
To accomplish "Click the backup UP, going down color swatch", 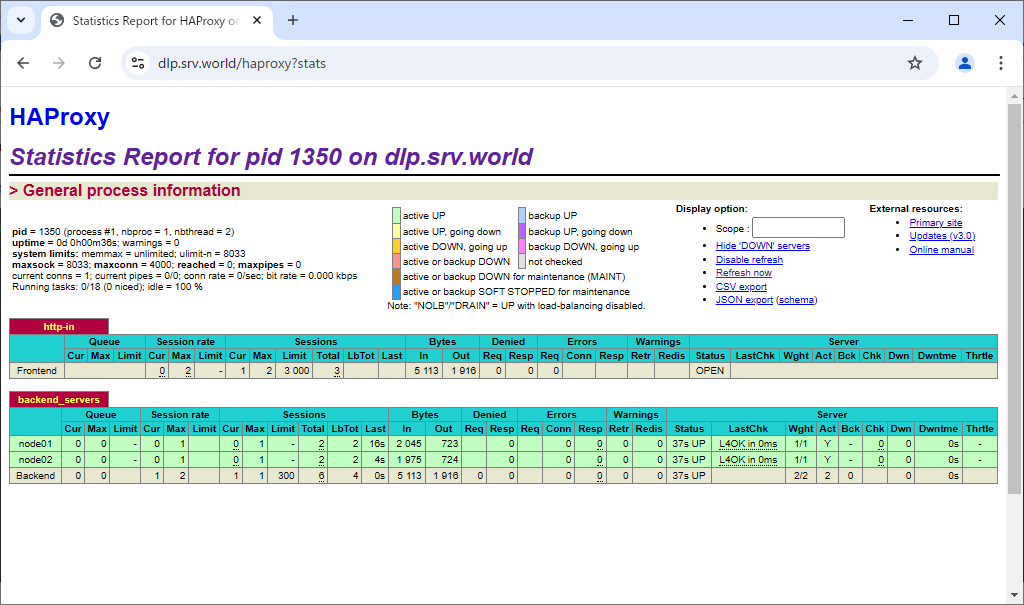I will click(x=522, y=231).
